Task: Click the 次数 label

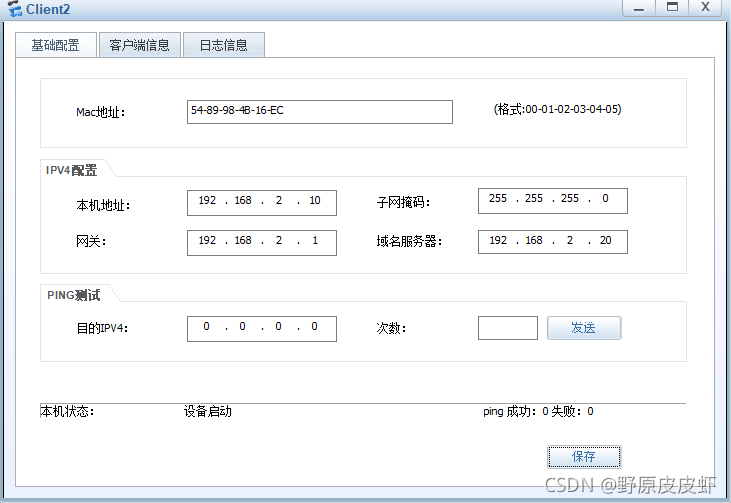Action: (391, 328)
